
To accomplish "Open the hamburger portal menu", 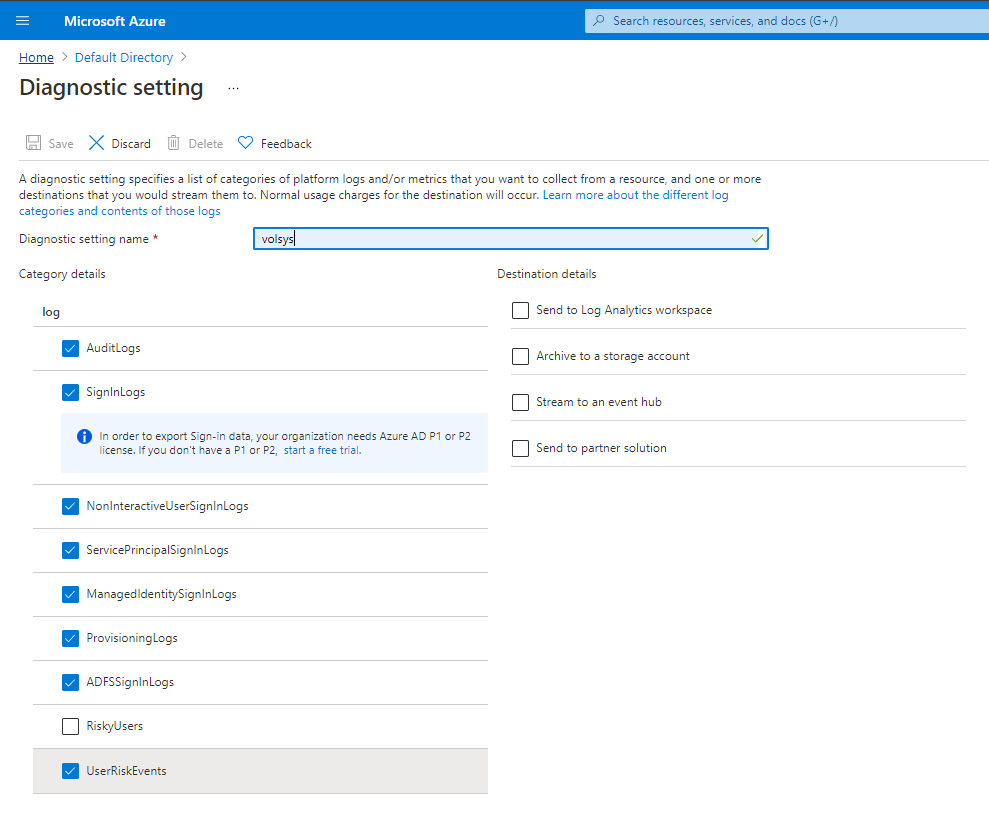I will [23, 21].
